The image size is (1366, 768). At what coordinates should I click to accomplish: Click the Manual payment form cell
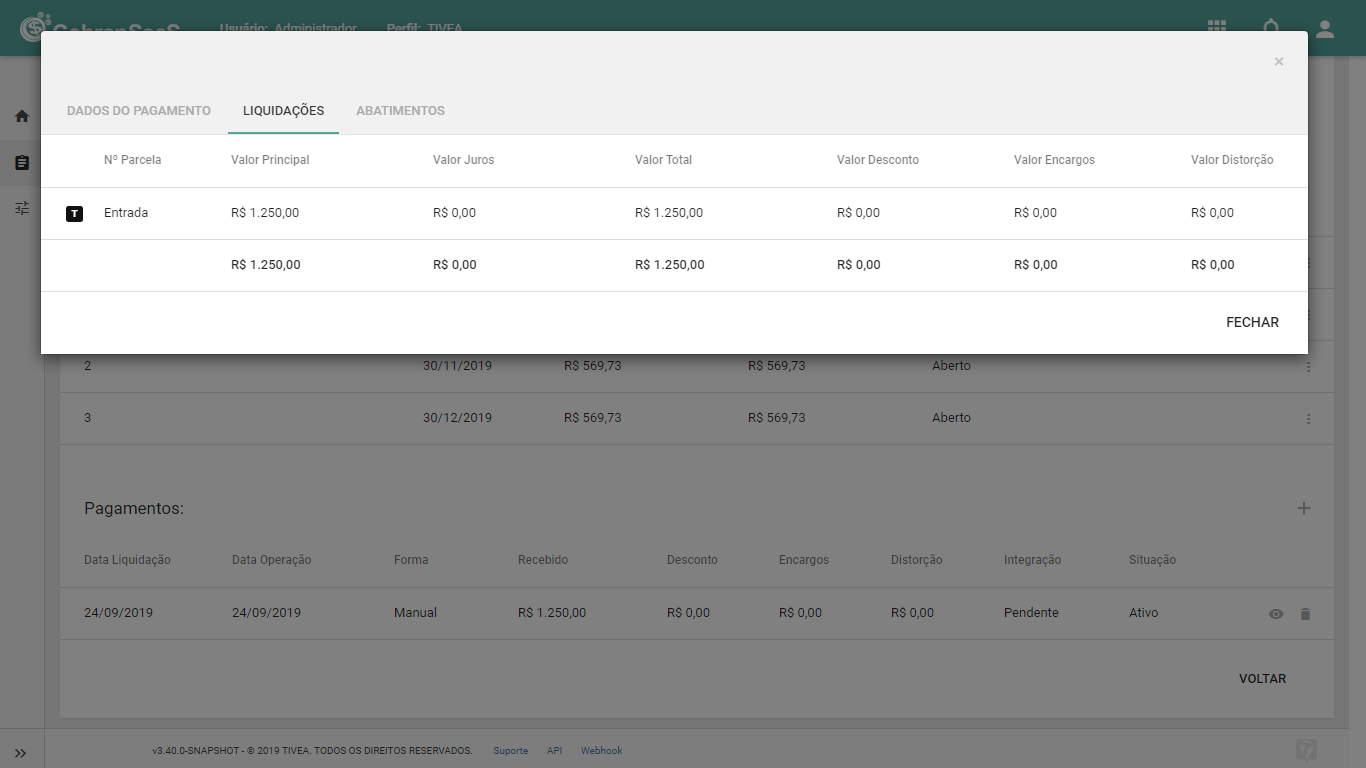[x=415, y=613]
